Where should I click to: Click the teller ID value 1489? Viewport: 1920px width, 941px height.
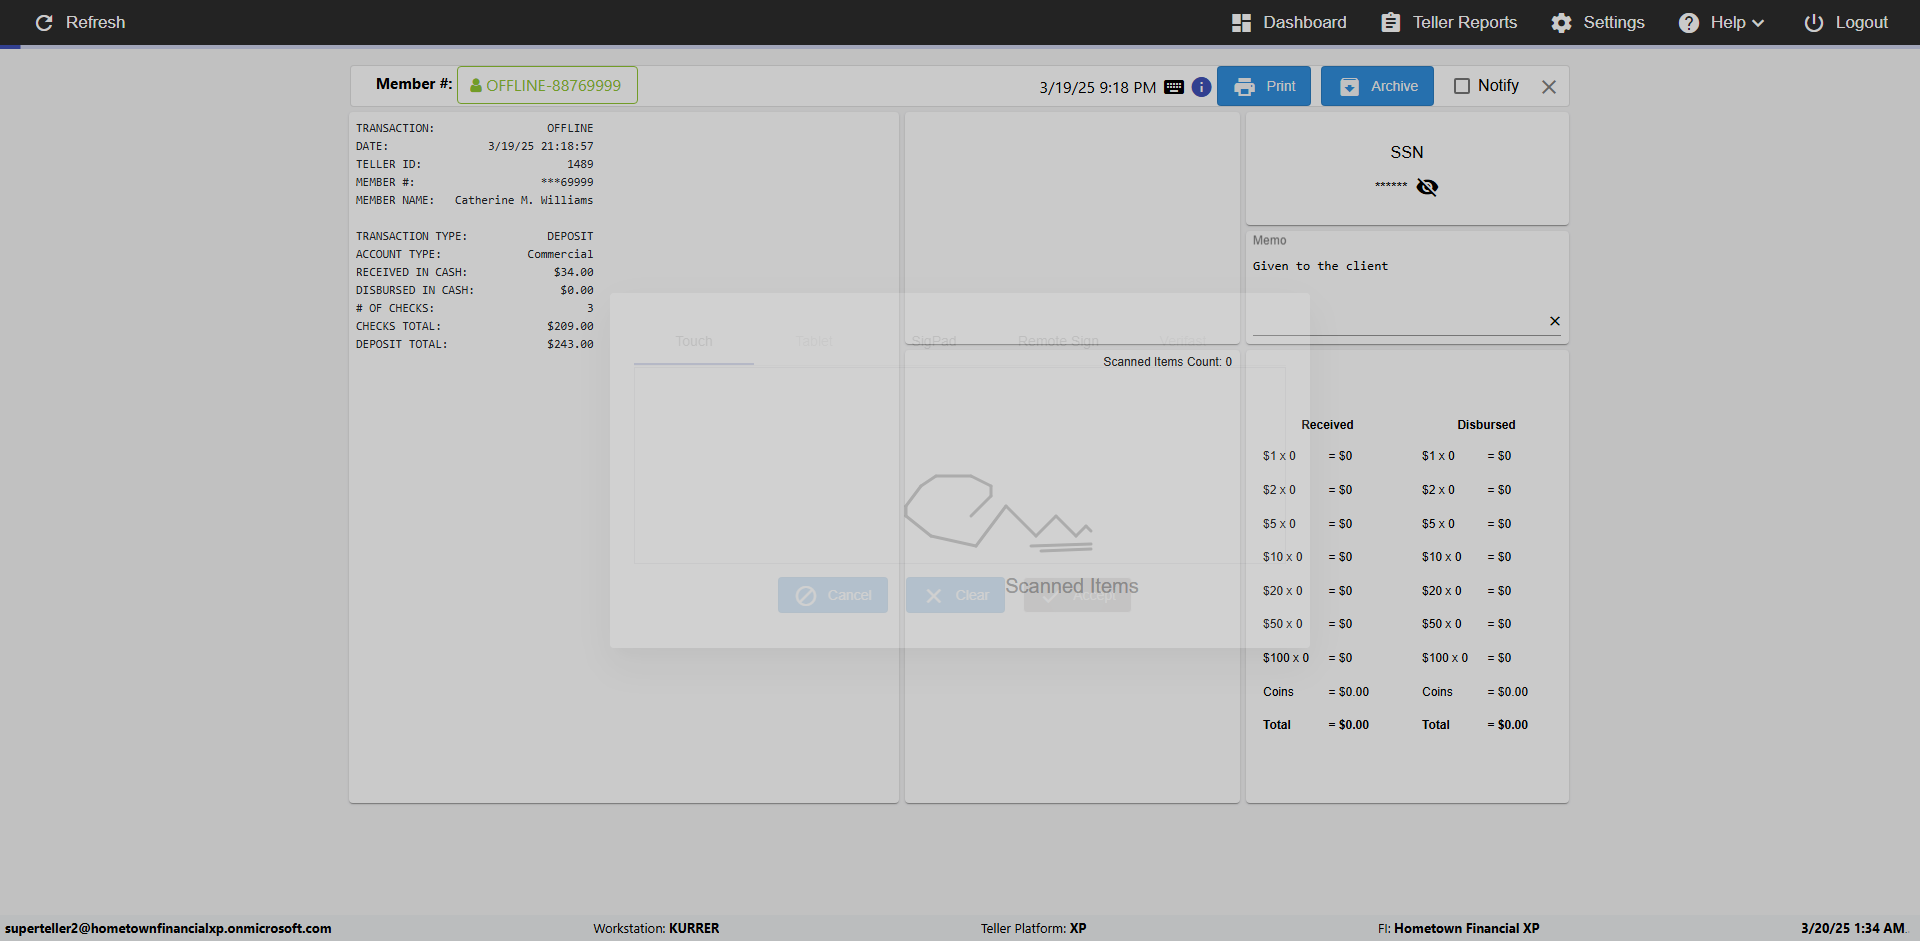[580, 164]
